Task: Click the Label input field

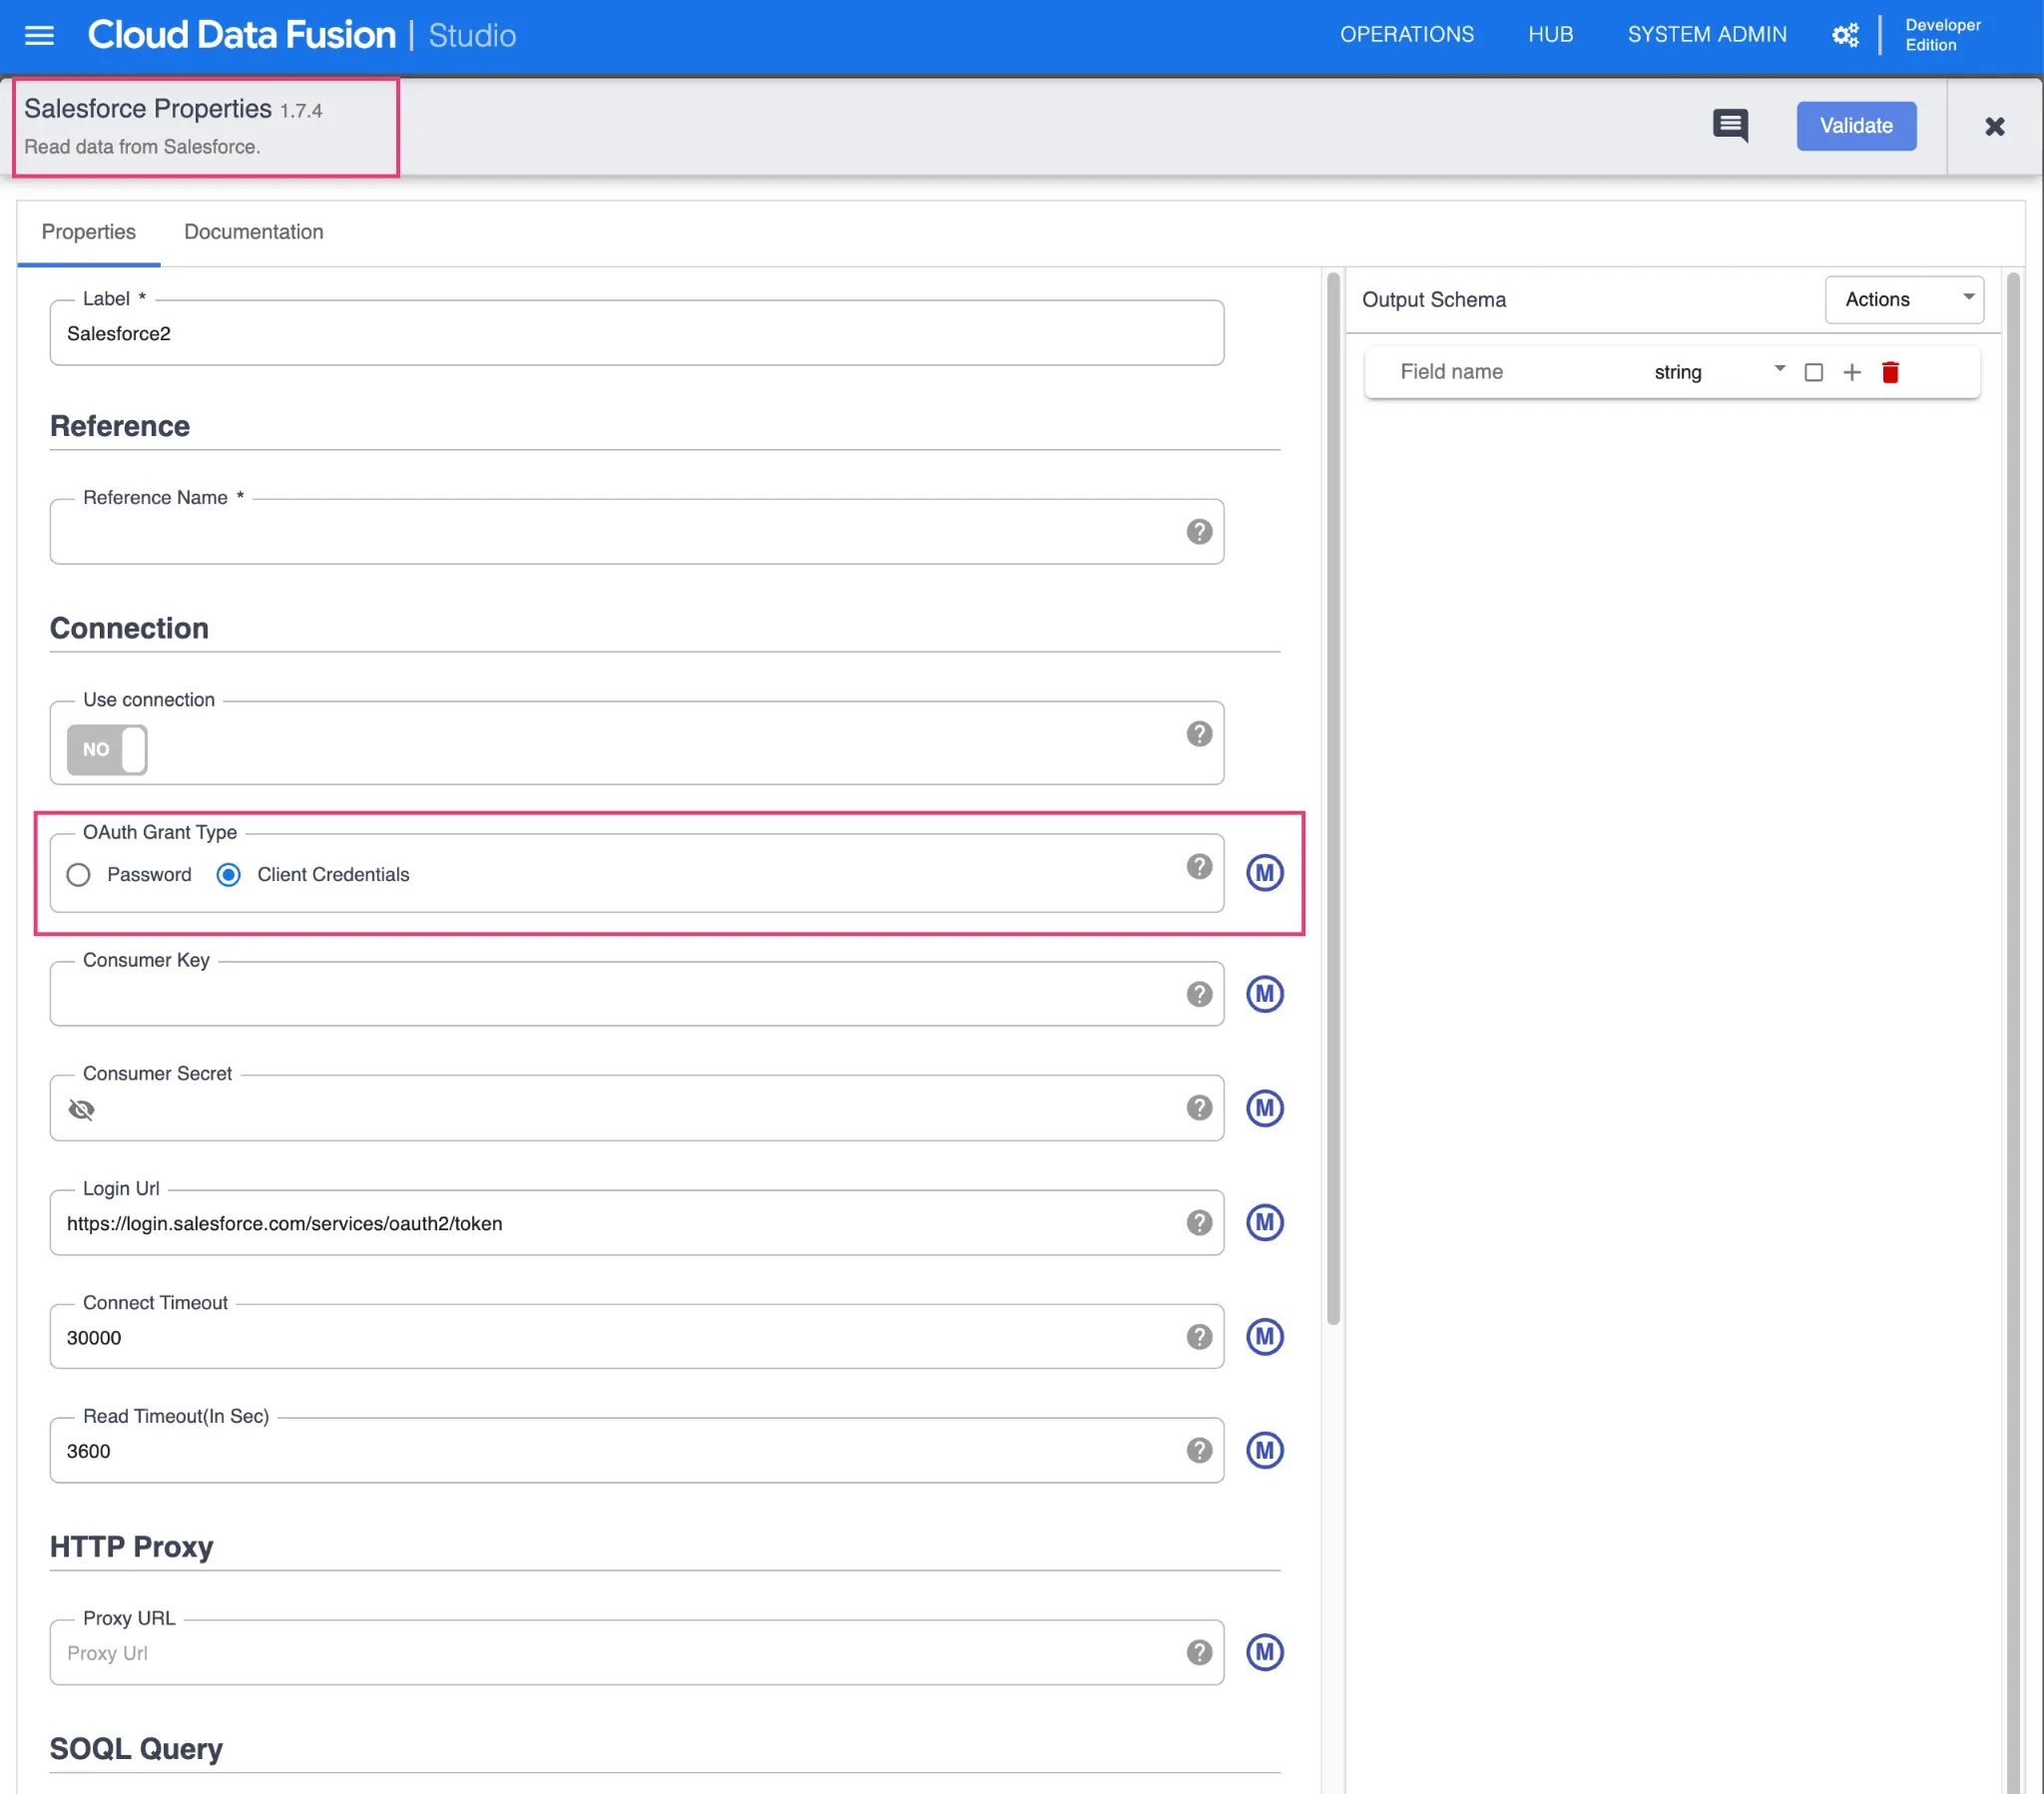Action: [x=636, y=333]
